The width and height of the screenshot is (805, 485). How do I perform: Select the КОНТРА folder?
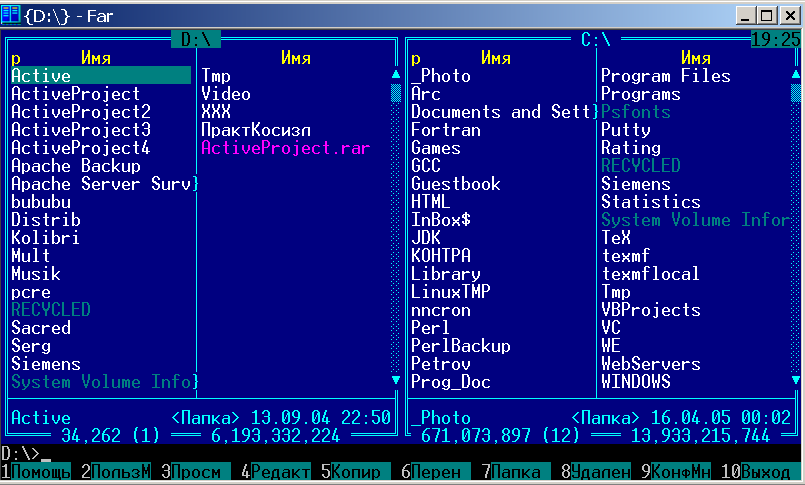(x=441, y=256)
